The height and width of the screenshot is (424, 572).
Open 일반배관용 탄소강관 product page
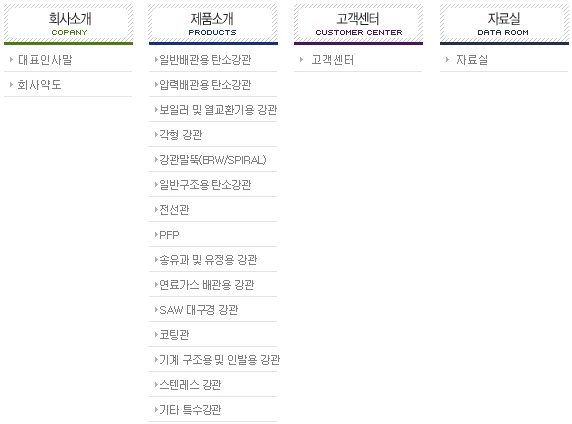[x=205, y=59]
